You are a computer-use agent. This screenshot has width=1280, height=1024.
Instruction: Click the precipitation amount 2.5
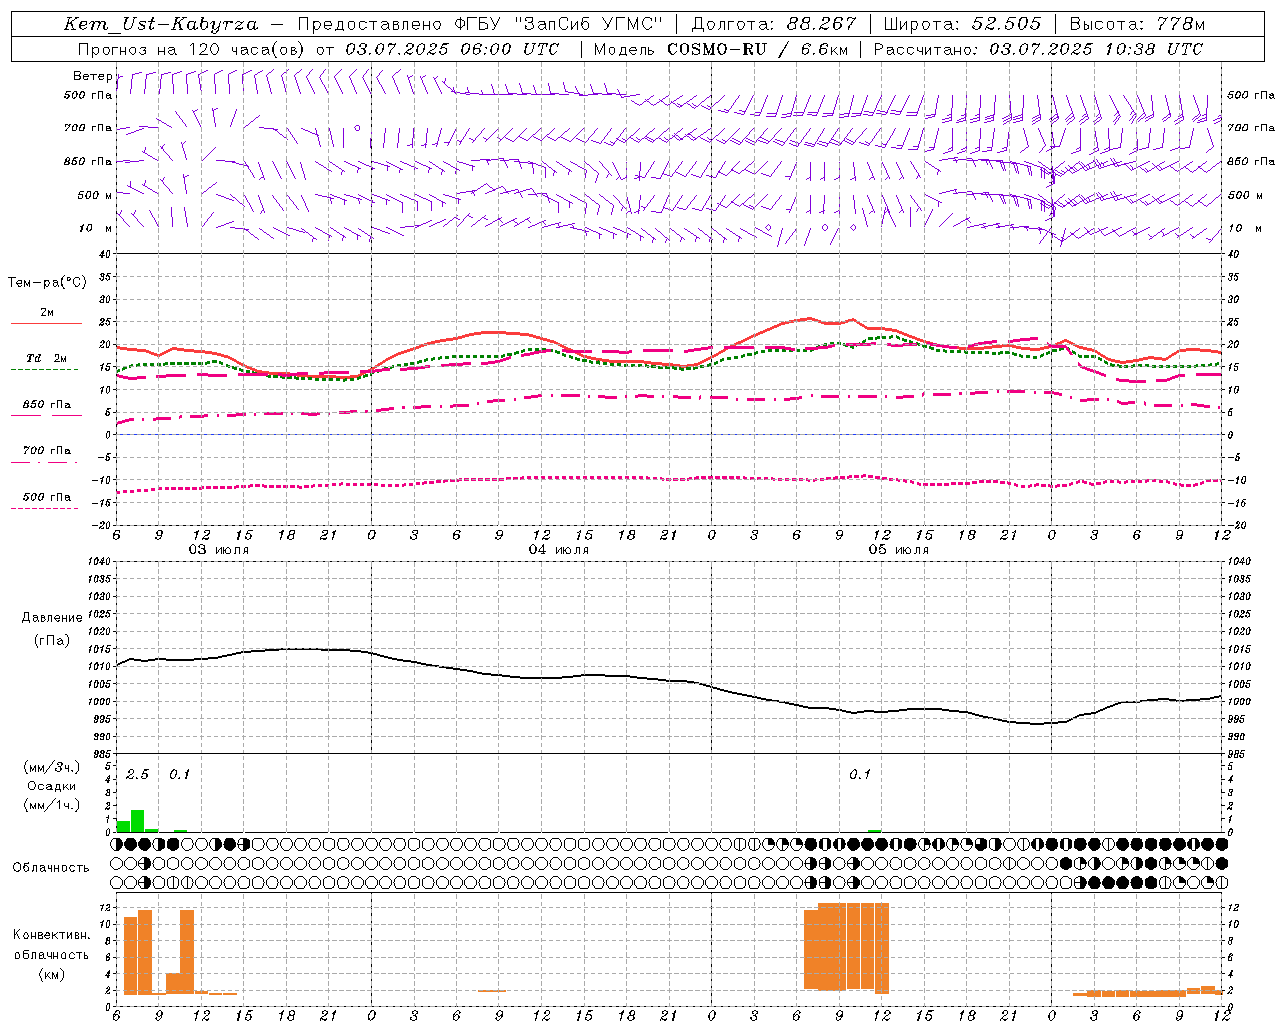point(137,774)
